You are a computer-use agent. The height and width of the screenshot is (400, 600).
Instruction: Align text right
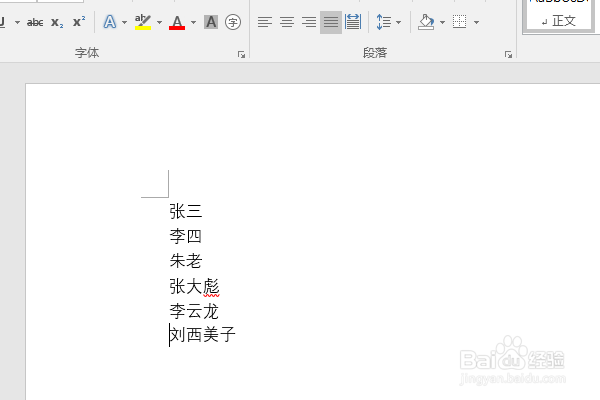coord(309,22)
